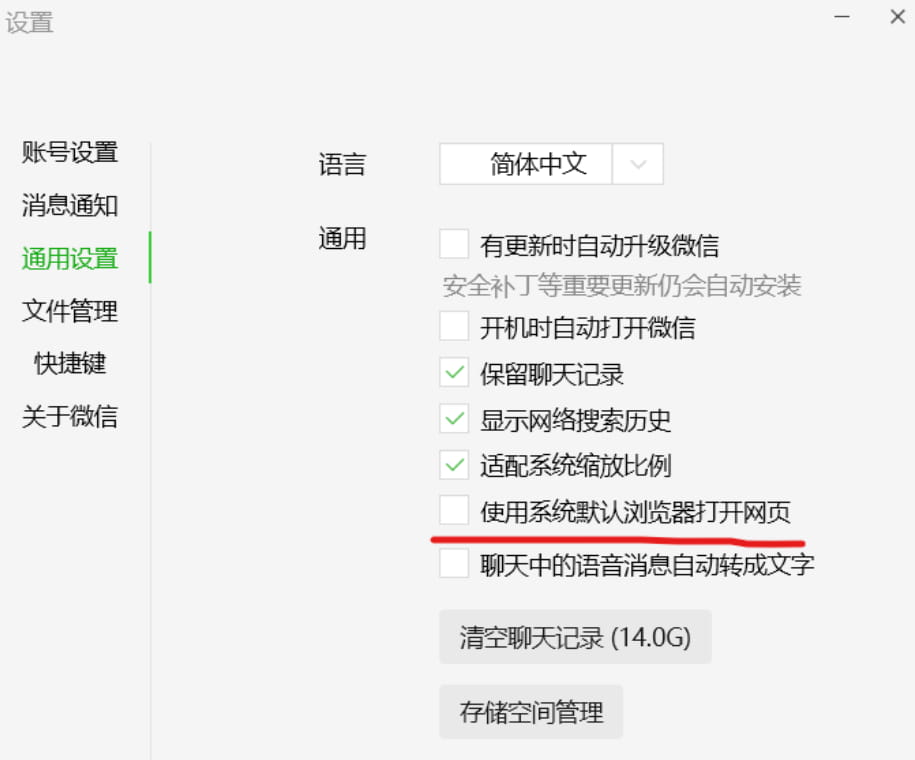The image size is (915, 760).
Task: Go to 快捷键 settings
Action: (69, 363)
